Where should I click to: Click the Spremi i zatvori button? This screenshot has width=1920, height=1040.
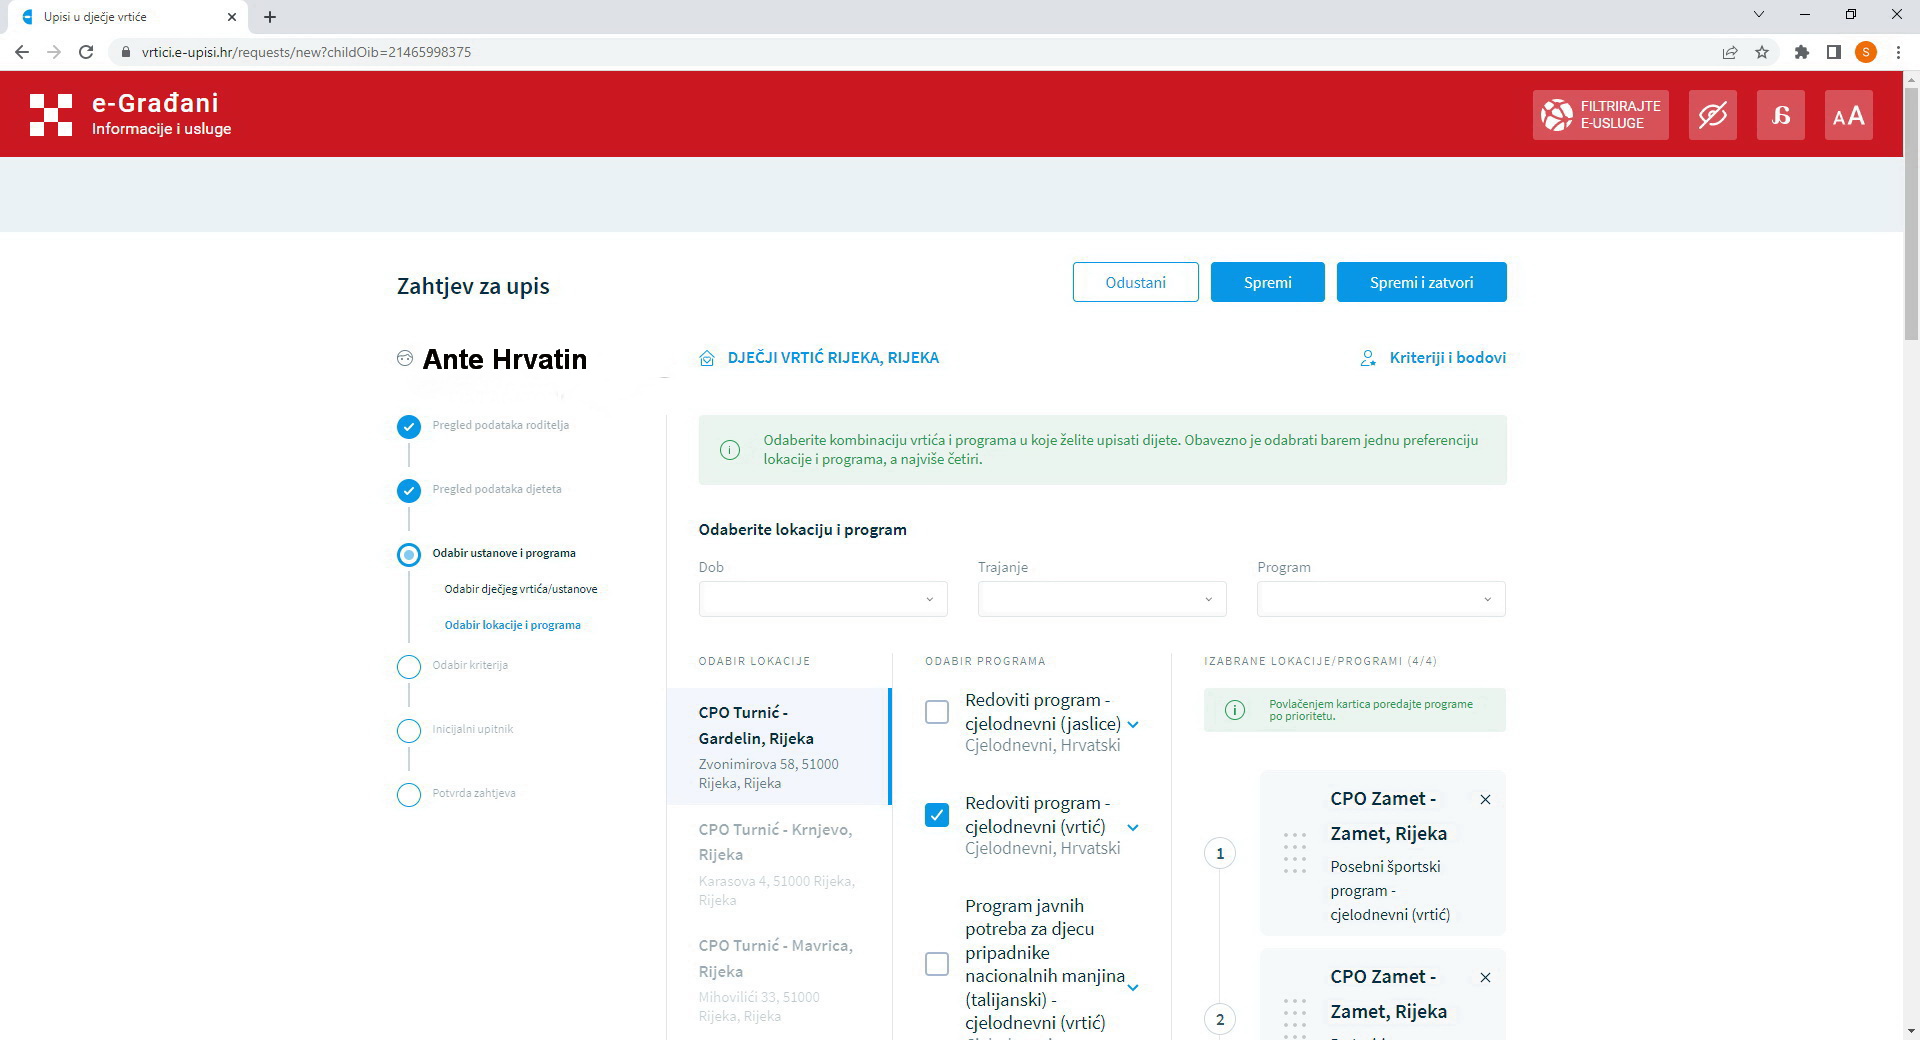[x=1421, y=283]
